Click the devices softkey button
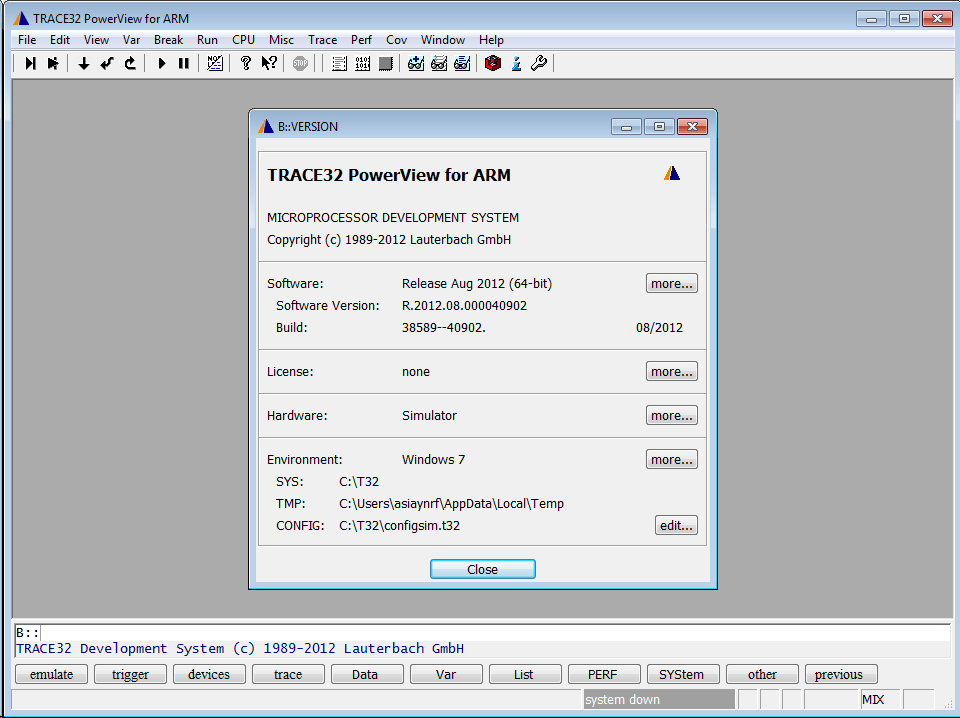The width and height of the screenshot is (960, 718). coord(209,675)
